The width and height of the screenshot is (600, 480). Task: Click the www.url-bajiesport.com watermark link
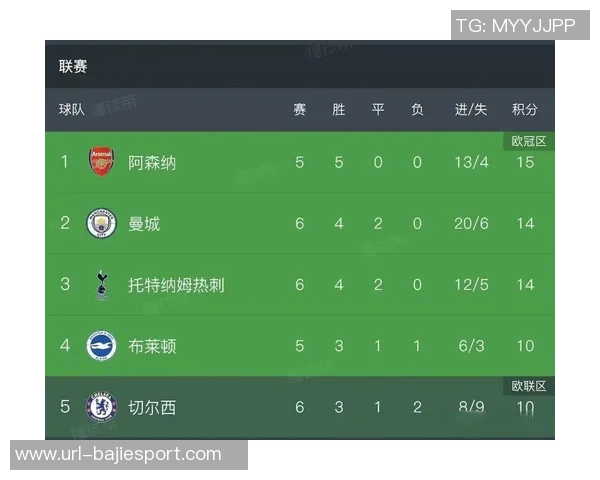119,455
